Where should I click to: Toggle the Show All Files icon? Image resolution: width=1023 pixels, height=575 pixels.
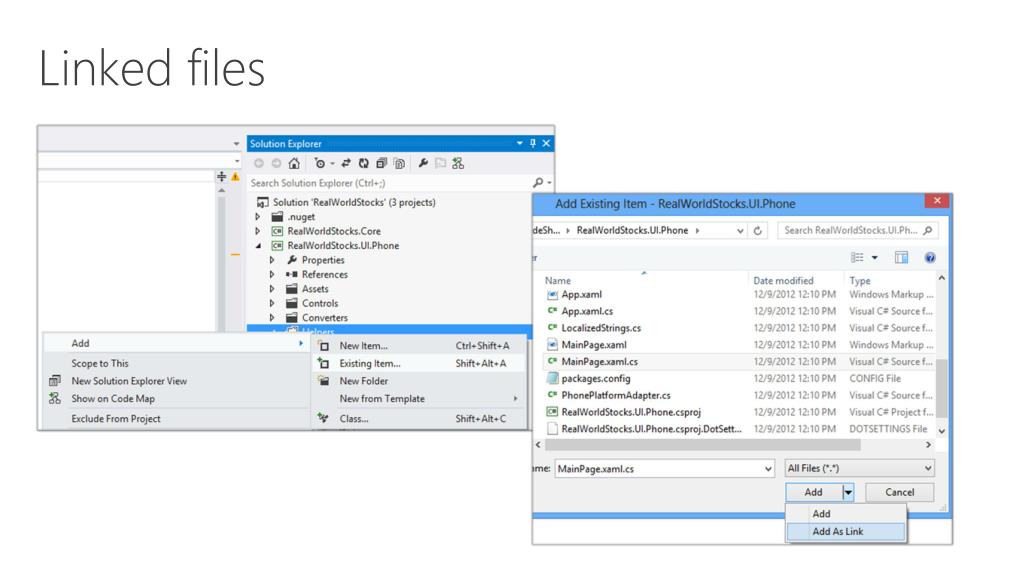[x=399, y=163]
